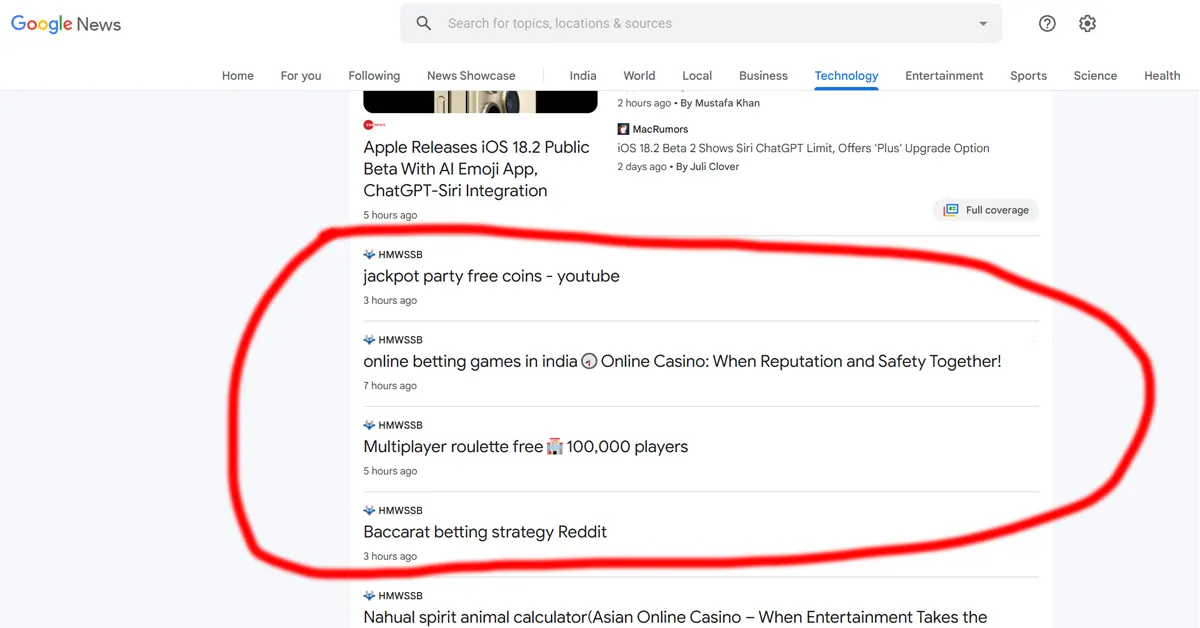The image size is (1200, 628).
Task: Click the Full coverage button
Action: pos(986,210)
